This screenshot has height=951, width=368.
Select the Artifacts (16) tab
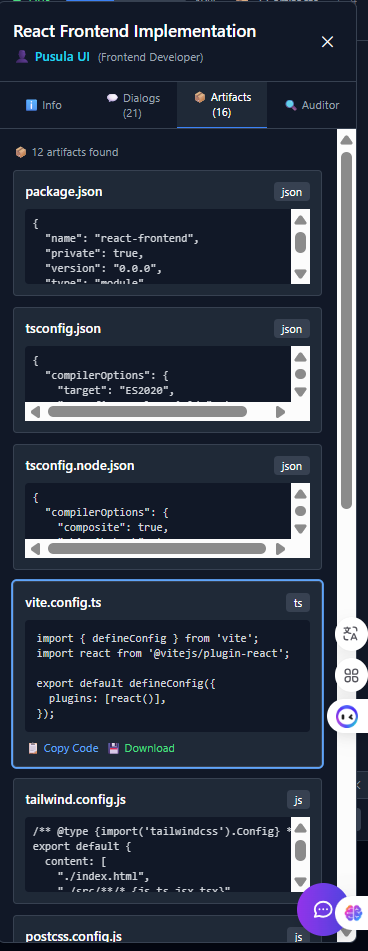[222, 105]
